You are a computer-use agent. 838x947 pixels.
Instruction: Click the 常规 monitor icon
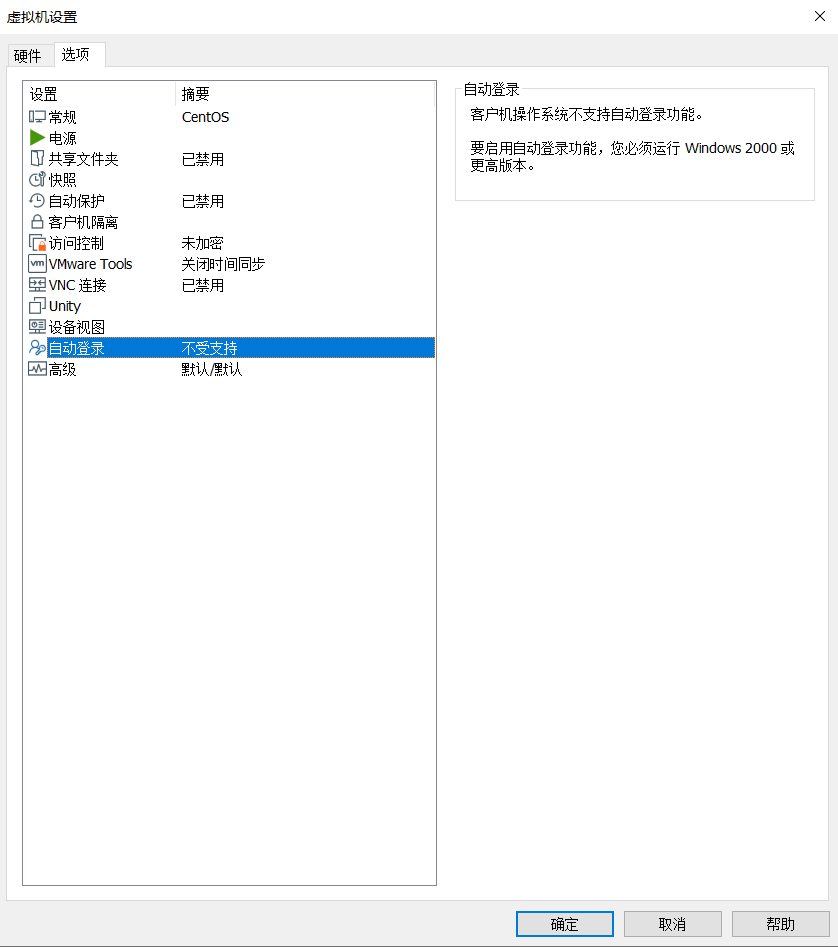pos(38,117)
